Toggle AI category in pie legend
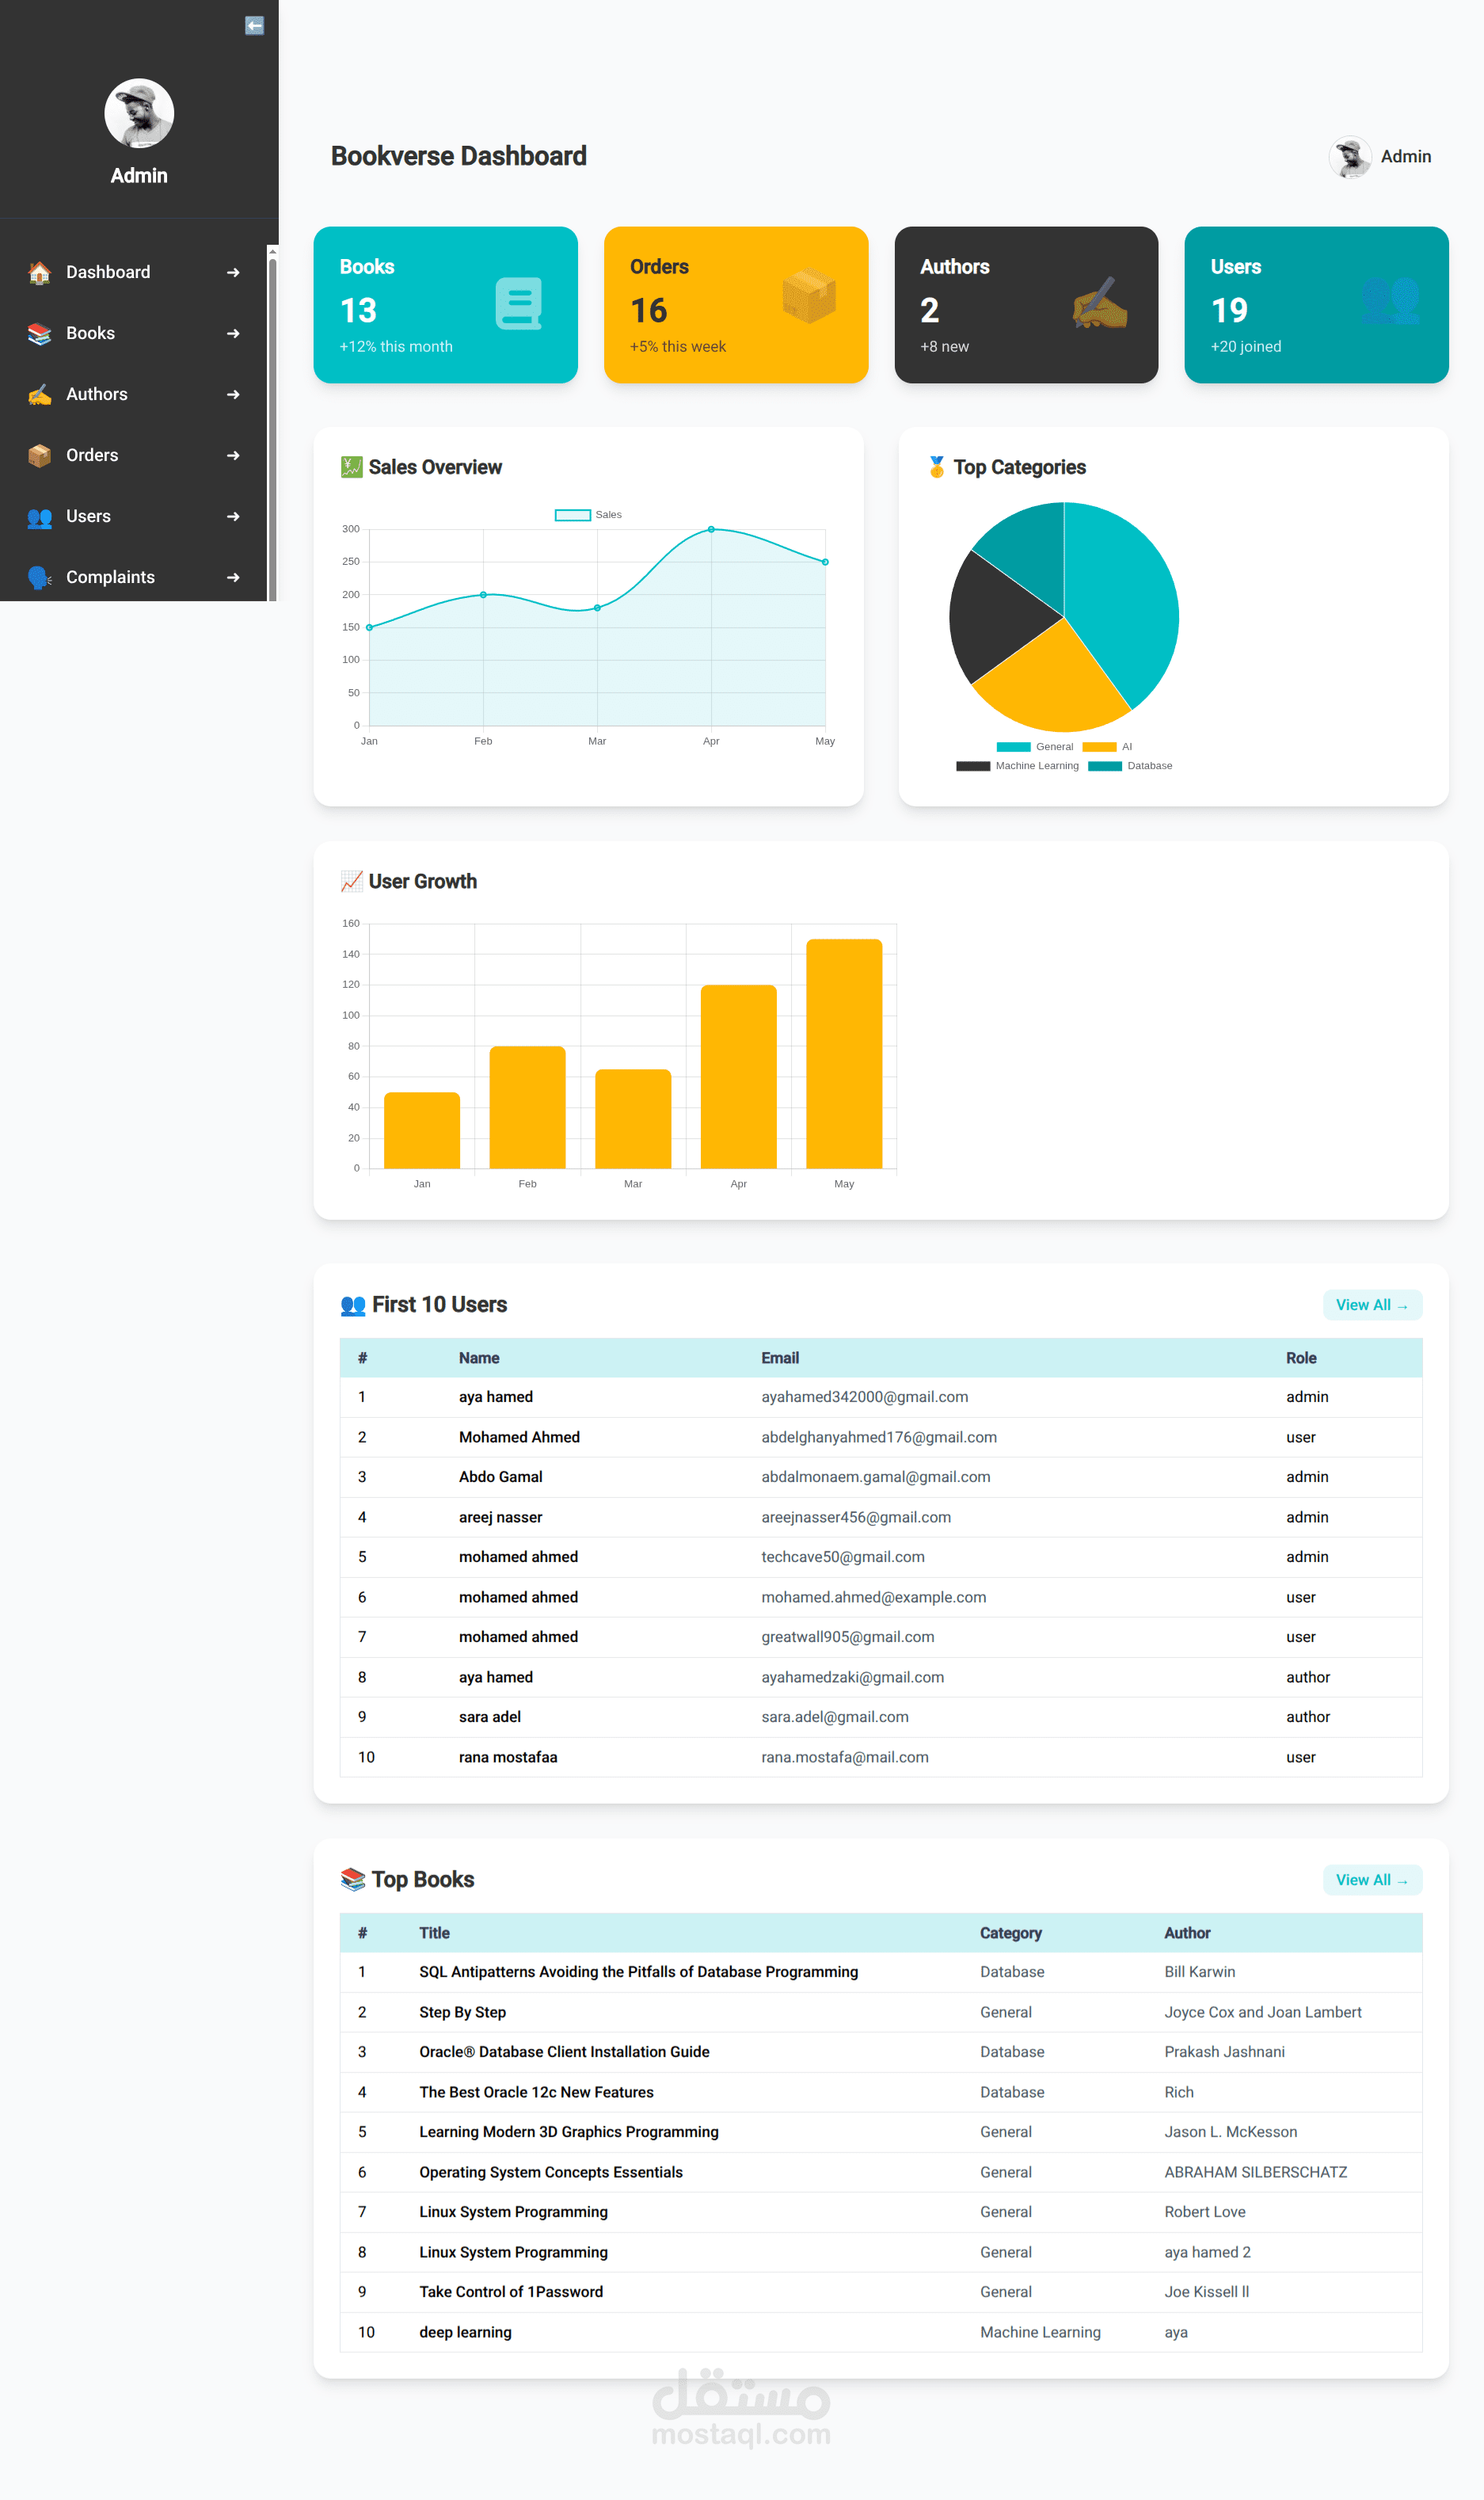 pos(1107,747)
